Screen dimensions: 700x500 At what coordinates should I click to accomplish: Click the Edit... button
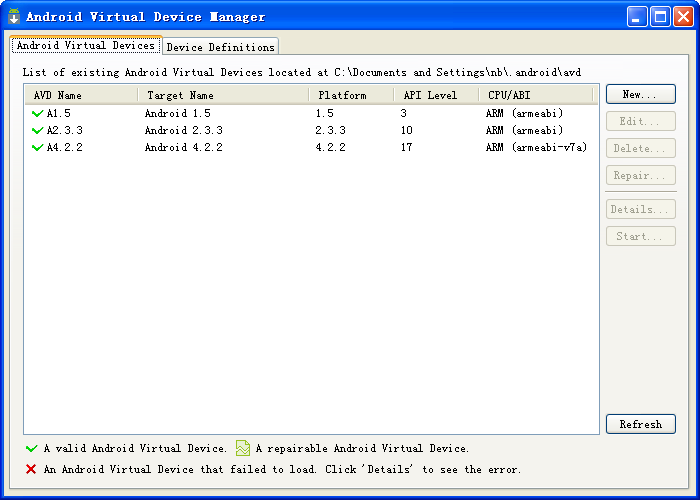point(641,121)
